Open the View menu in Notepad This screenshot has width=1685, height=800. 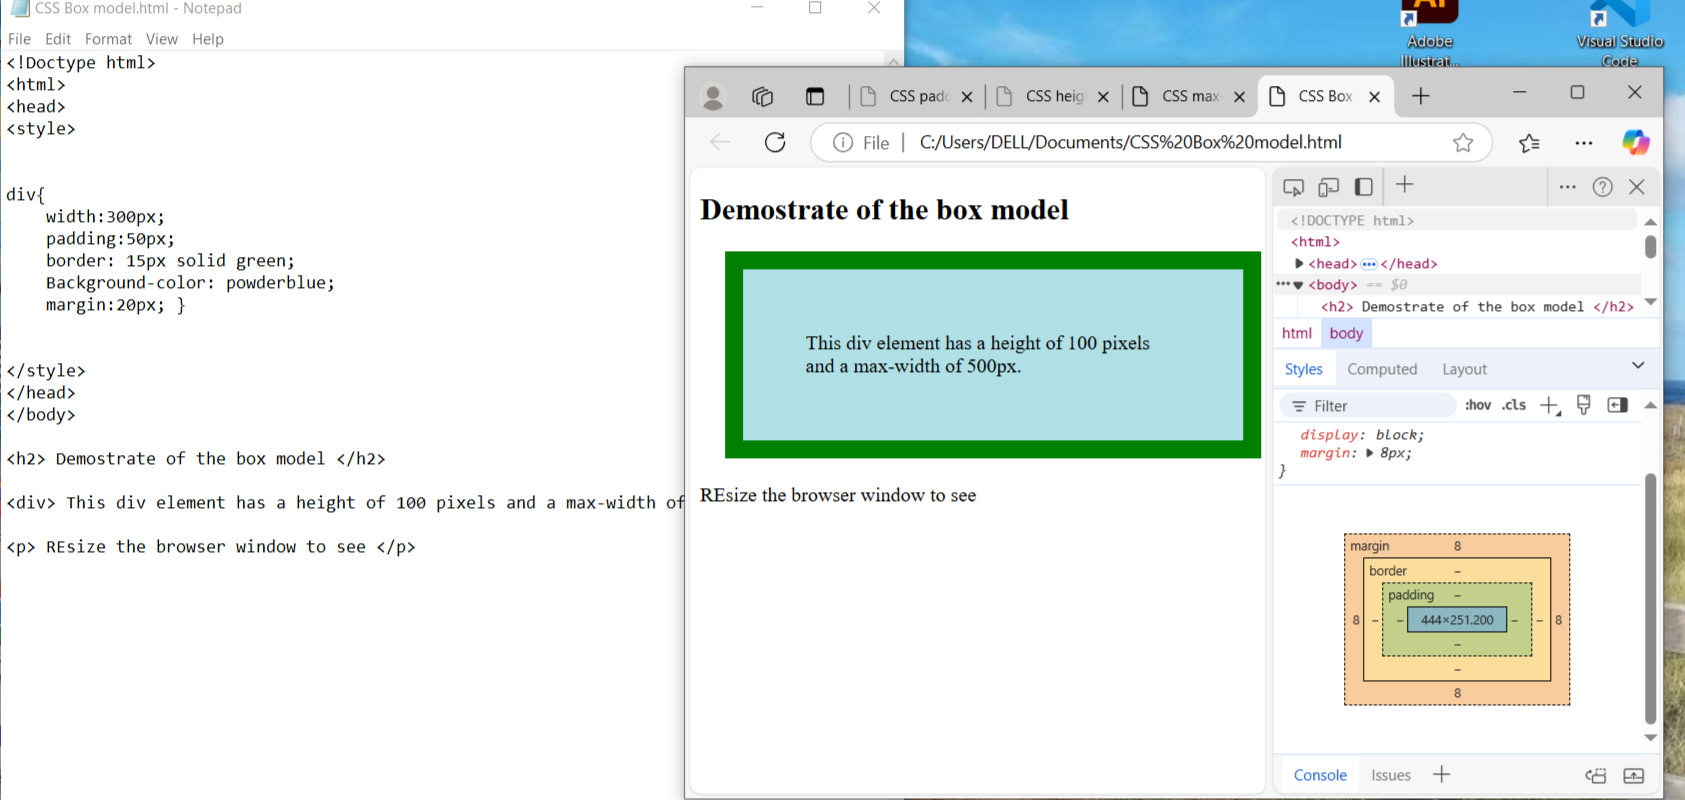click(161, 39)
